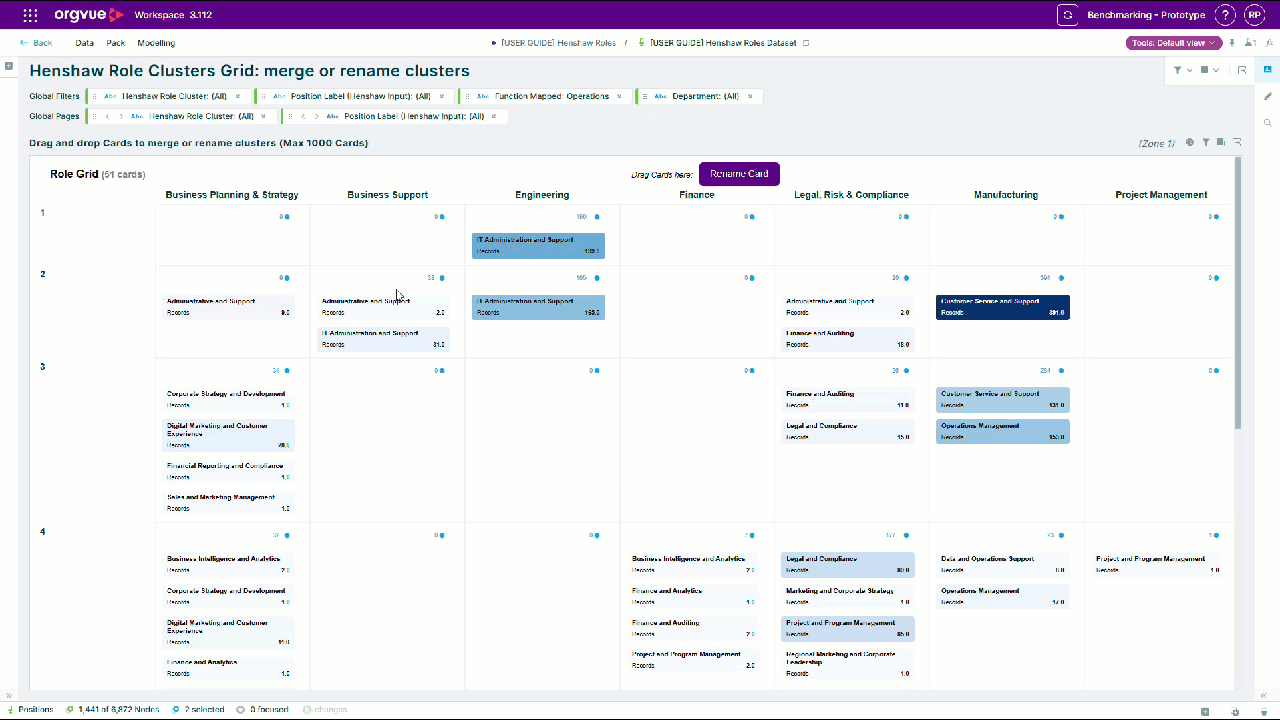Expand the square colour dropdown chevron
This screenshot has width=1280, height=720.
coord(1216,70)
